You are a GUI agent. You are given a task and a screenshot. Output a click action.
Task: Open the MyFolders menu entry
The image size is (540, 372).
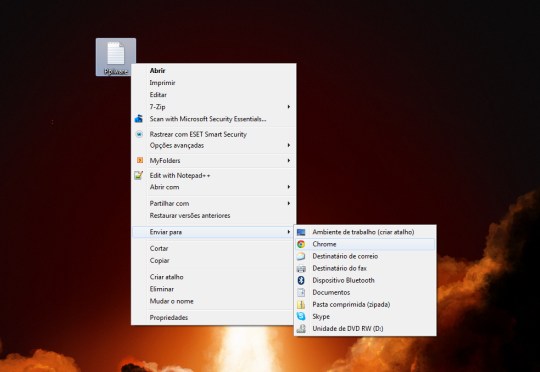point(214,161)
